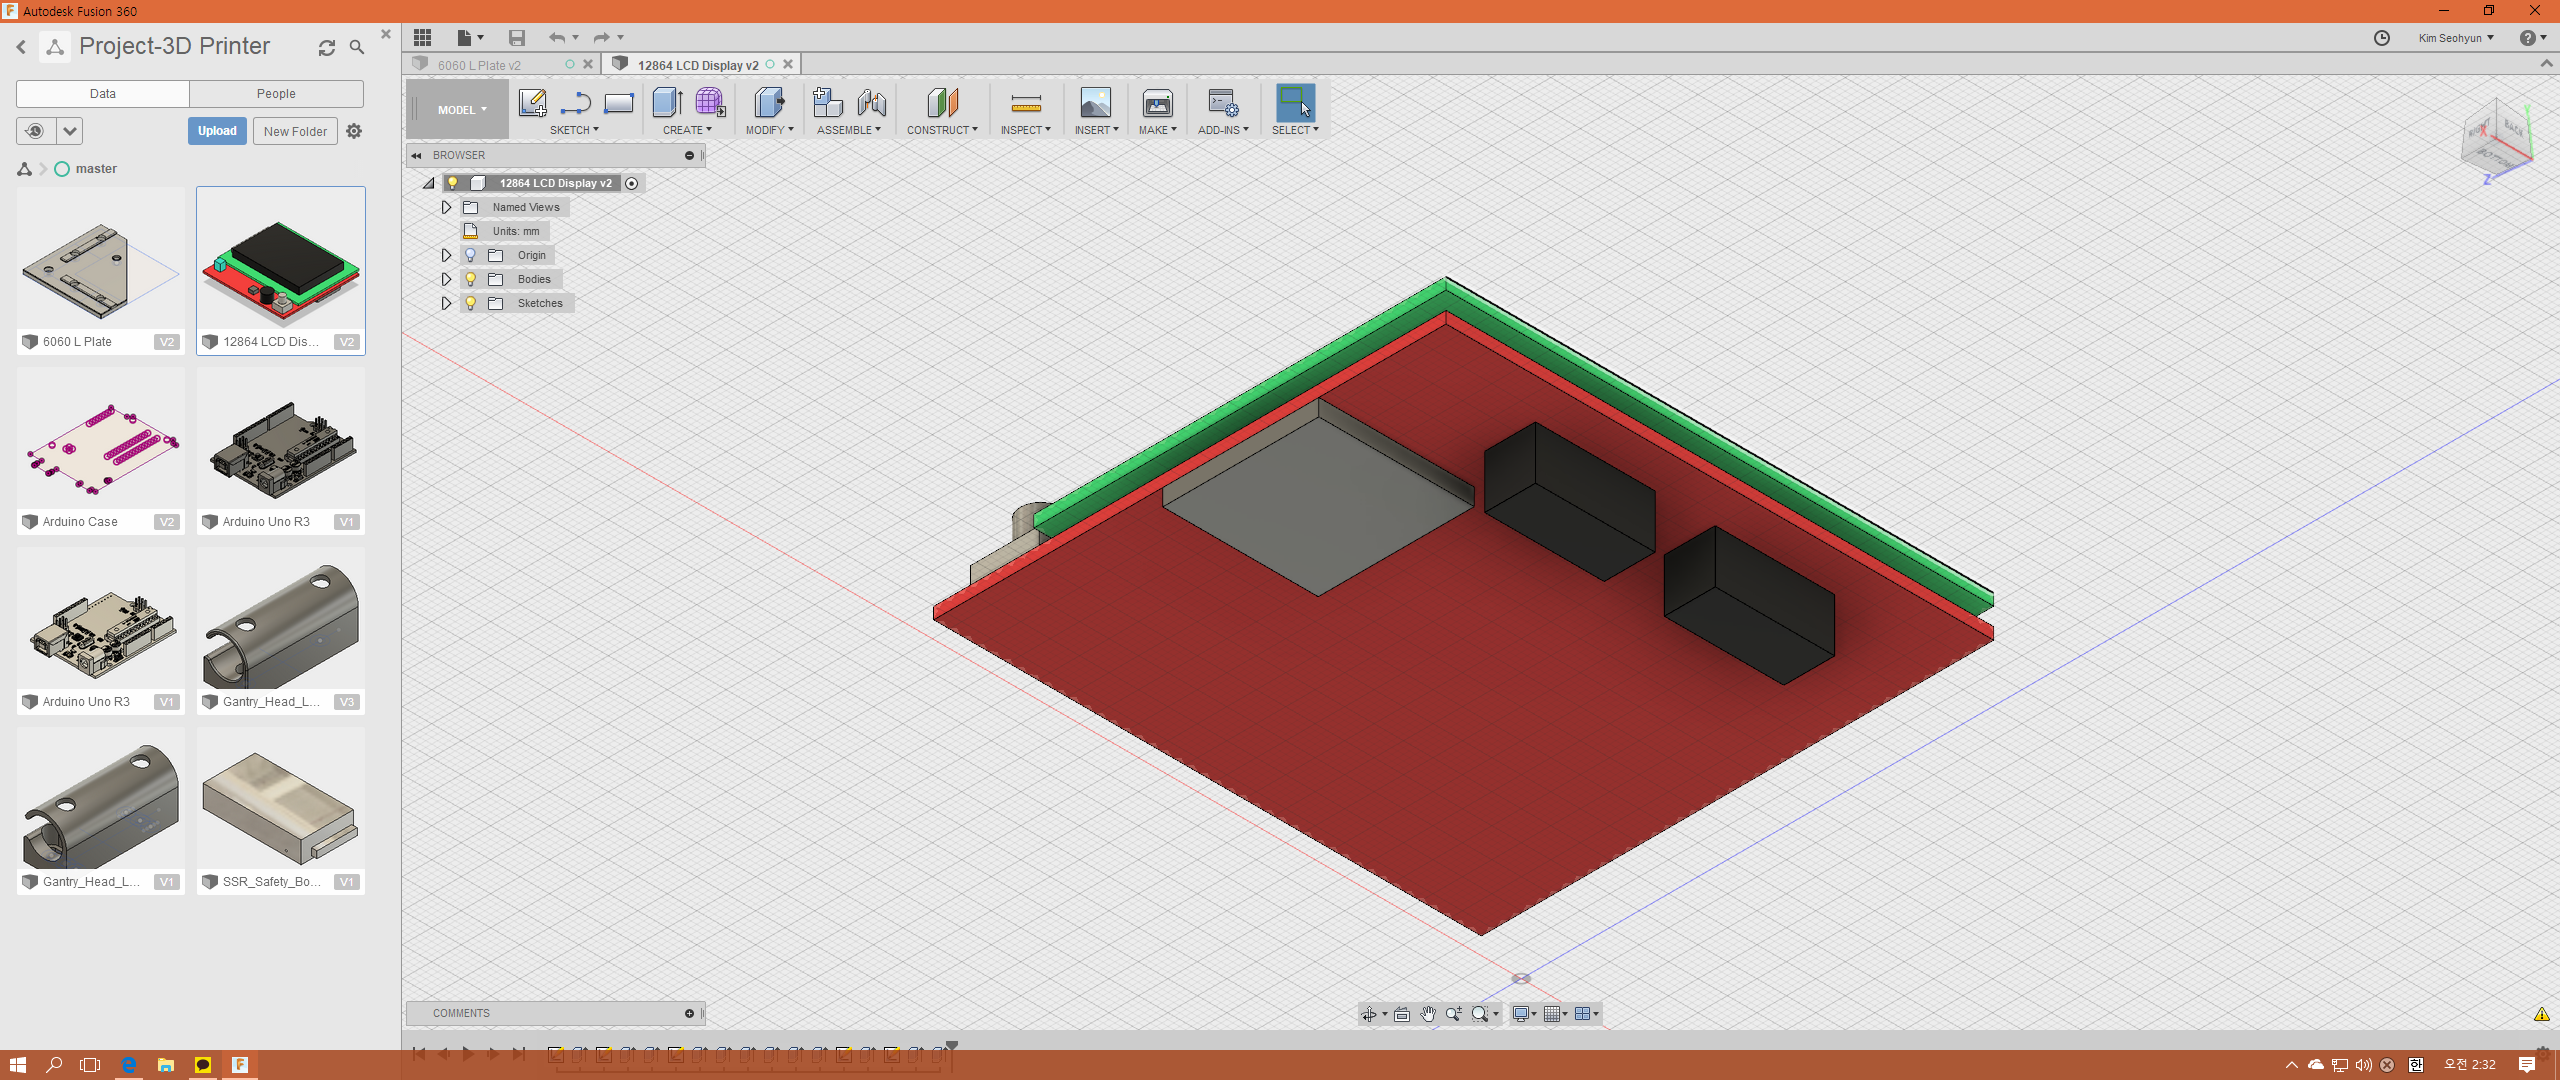The width and height of the screenshot is (2560, 1080).
Task: Open the Display Settings monitor icon
Action: [x=1521, y=1014]
